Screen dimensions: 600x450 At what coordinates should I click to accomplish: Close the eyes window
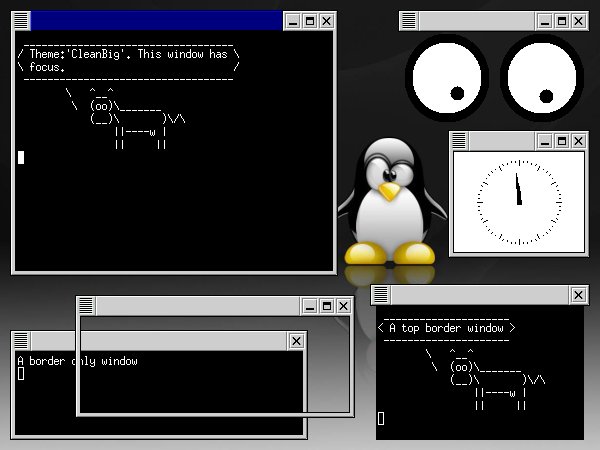[579, 21]
